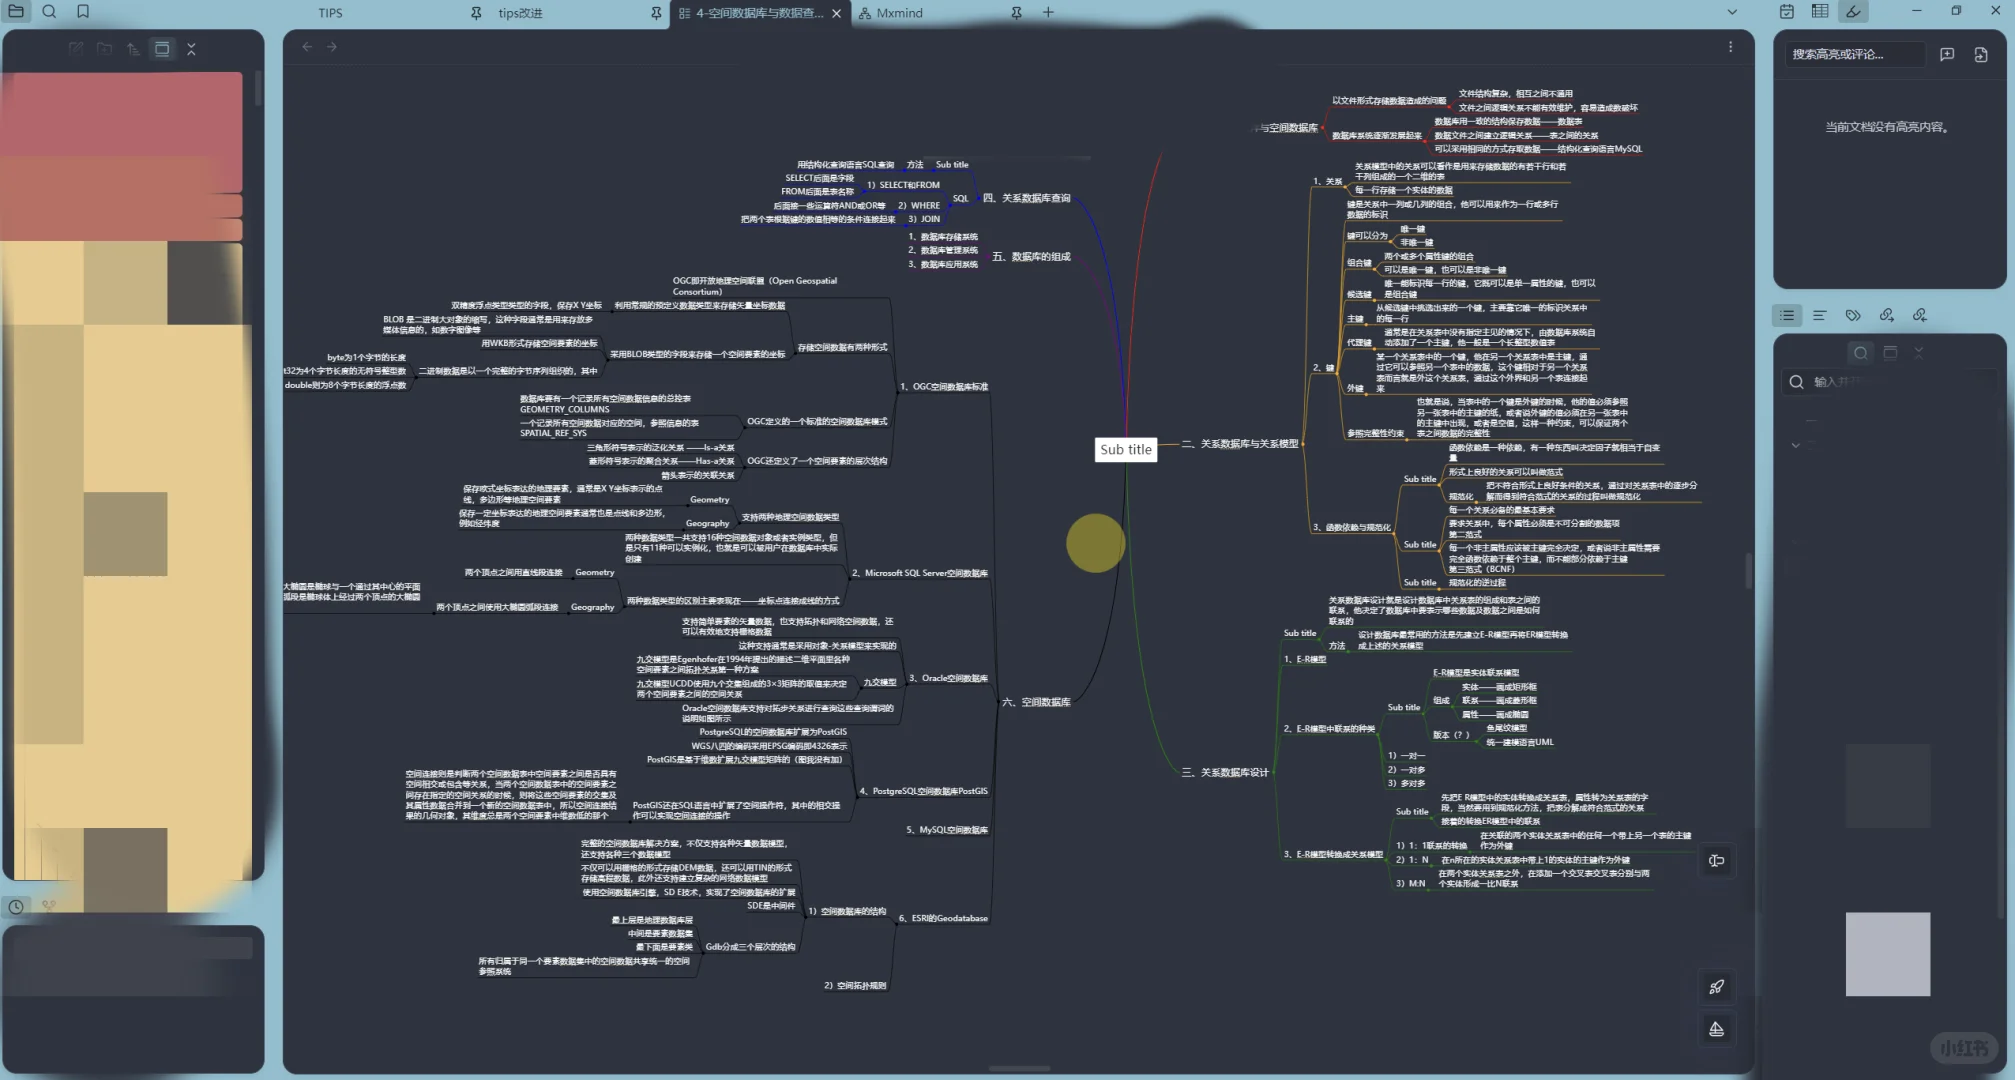2015x1080 pixels.
Task: Open the table view icon in right sidebar
Action: [x=1820, y=11]
